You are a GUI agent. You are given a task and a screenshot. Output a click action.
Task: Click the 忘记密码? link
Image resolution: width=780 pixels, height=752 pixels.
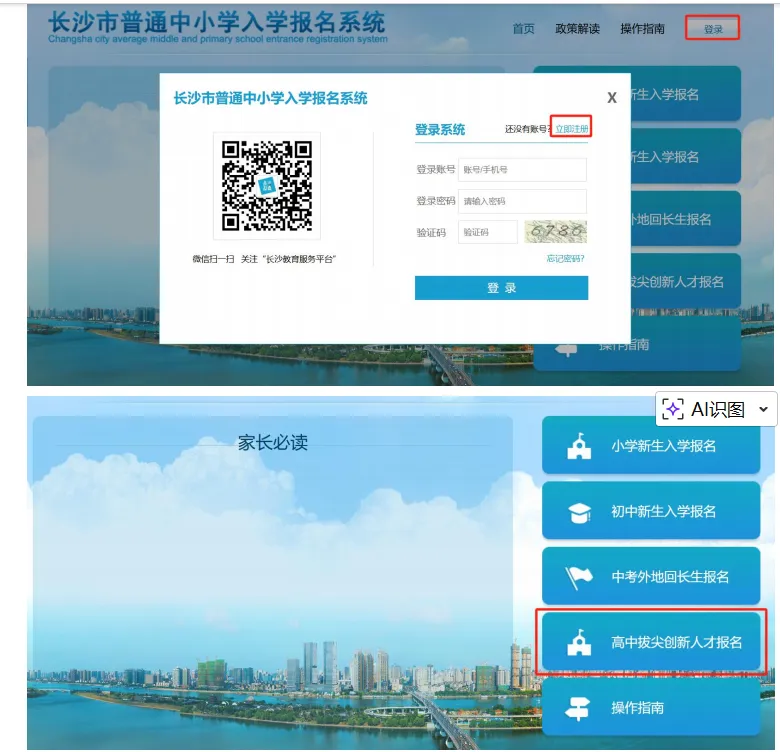[x=565, y=259]
